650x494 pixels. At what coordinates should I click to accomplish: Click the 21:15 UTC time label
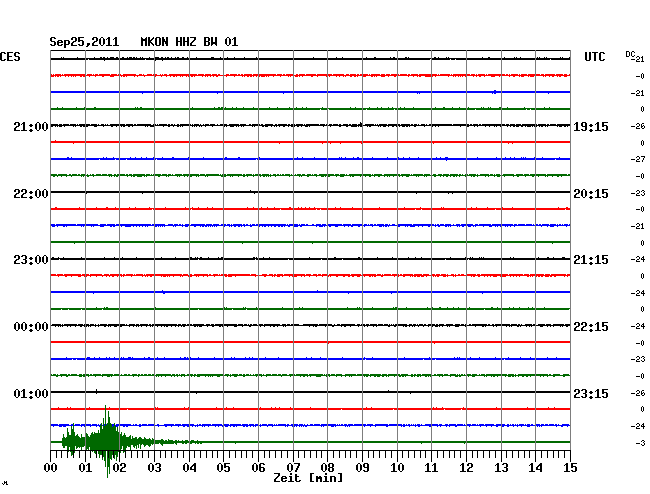591,260
